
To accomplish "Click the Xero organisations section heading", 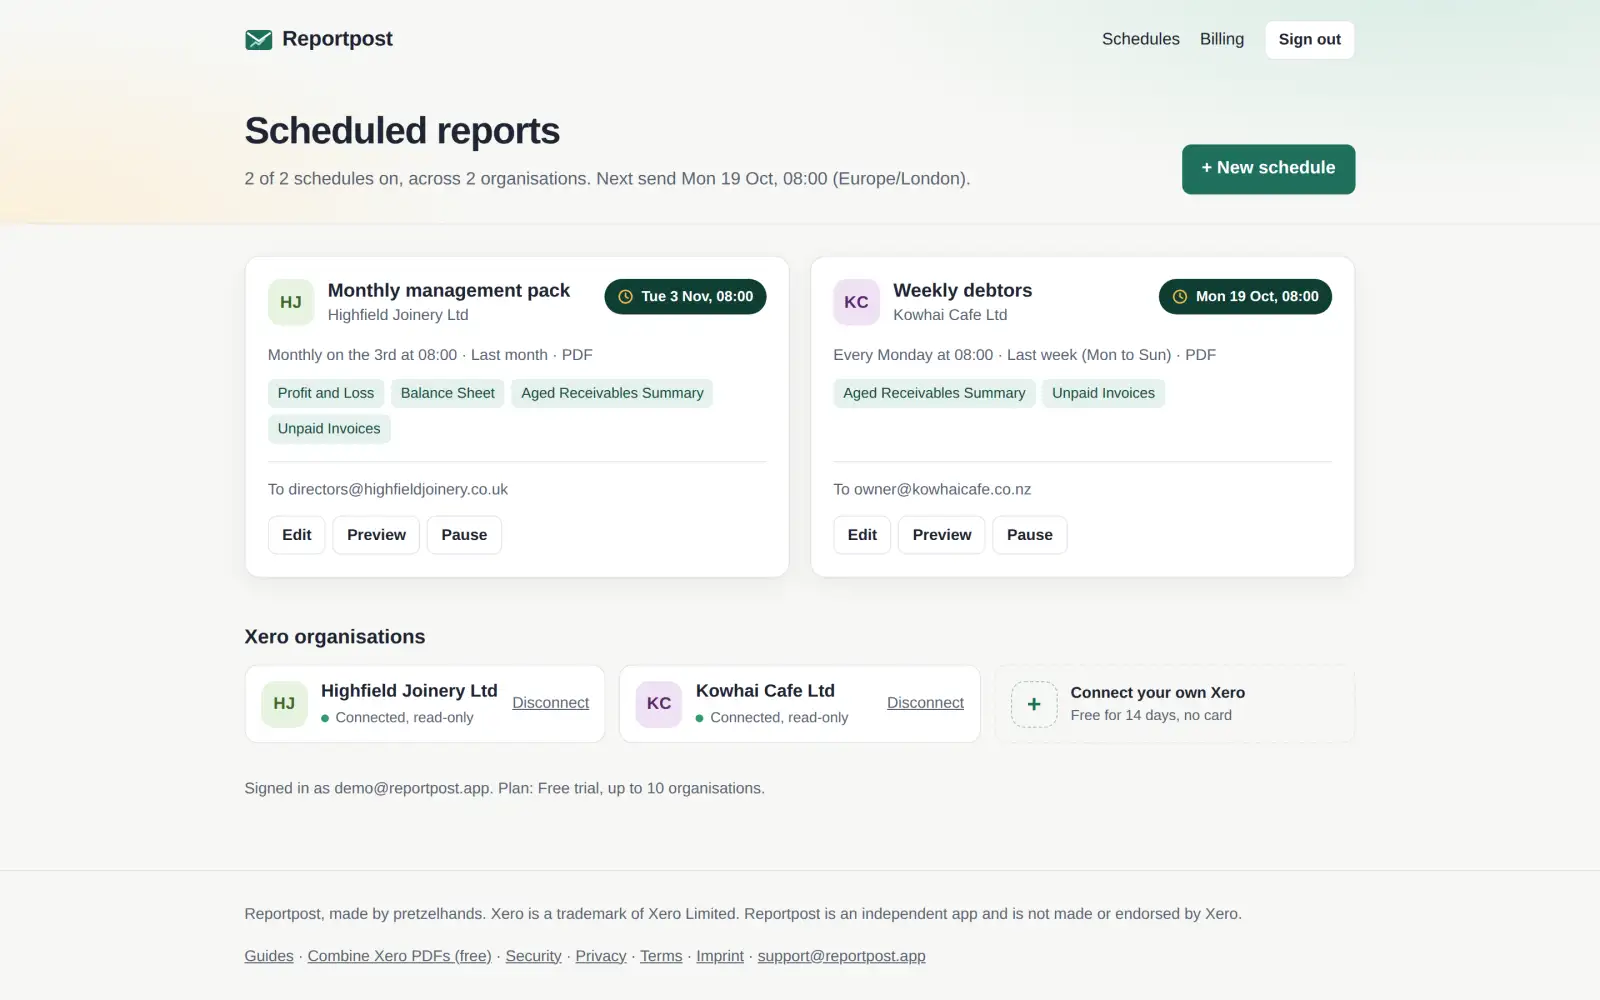I will pyautogui.click(x=335, y=637).
